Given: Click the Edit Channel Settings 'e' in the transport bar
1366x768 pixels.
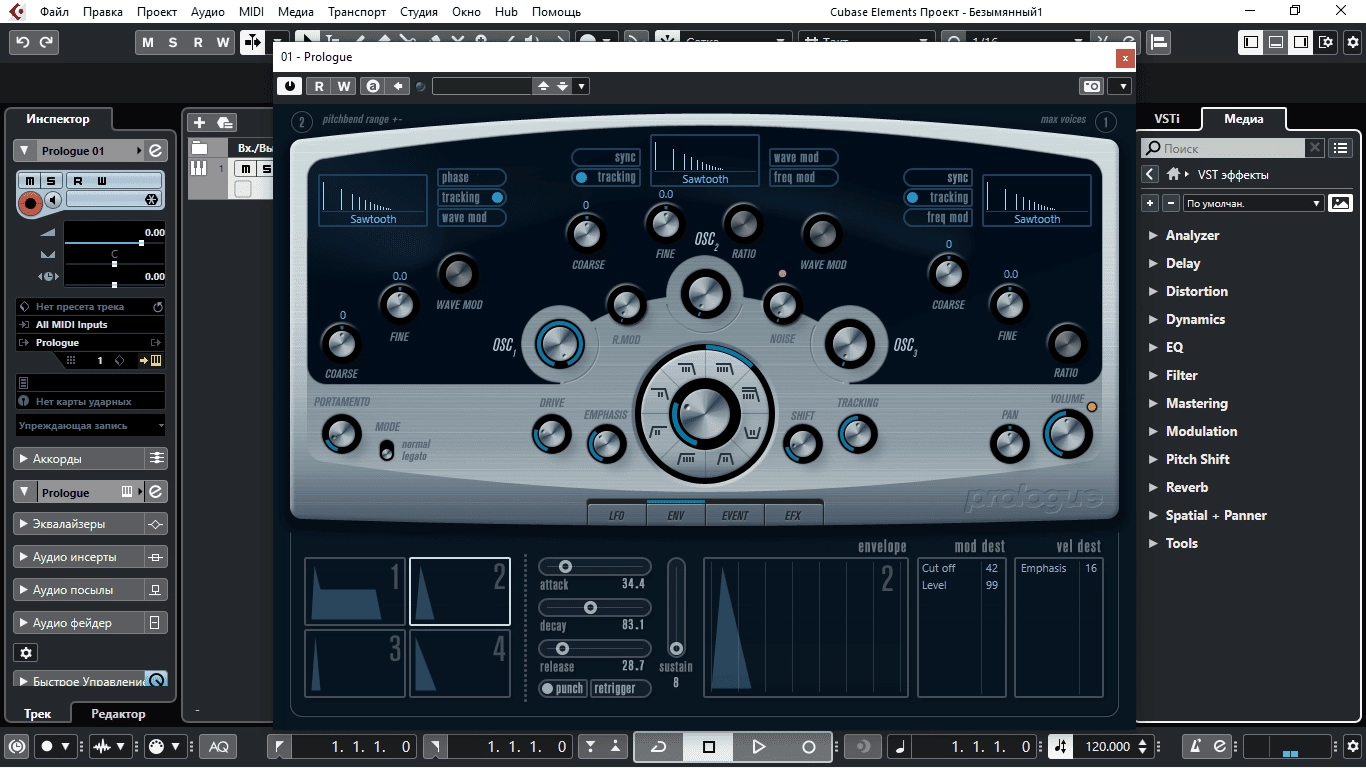Looking at the screenshot, I should [1219, 746].
